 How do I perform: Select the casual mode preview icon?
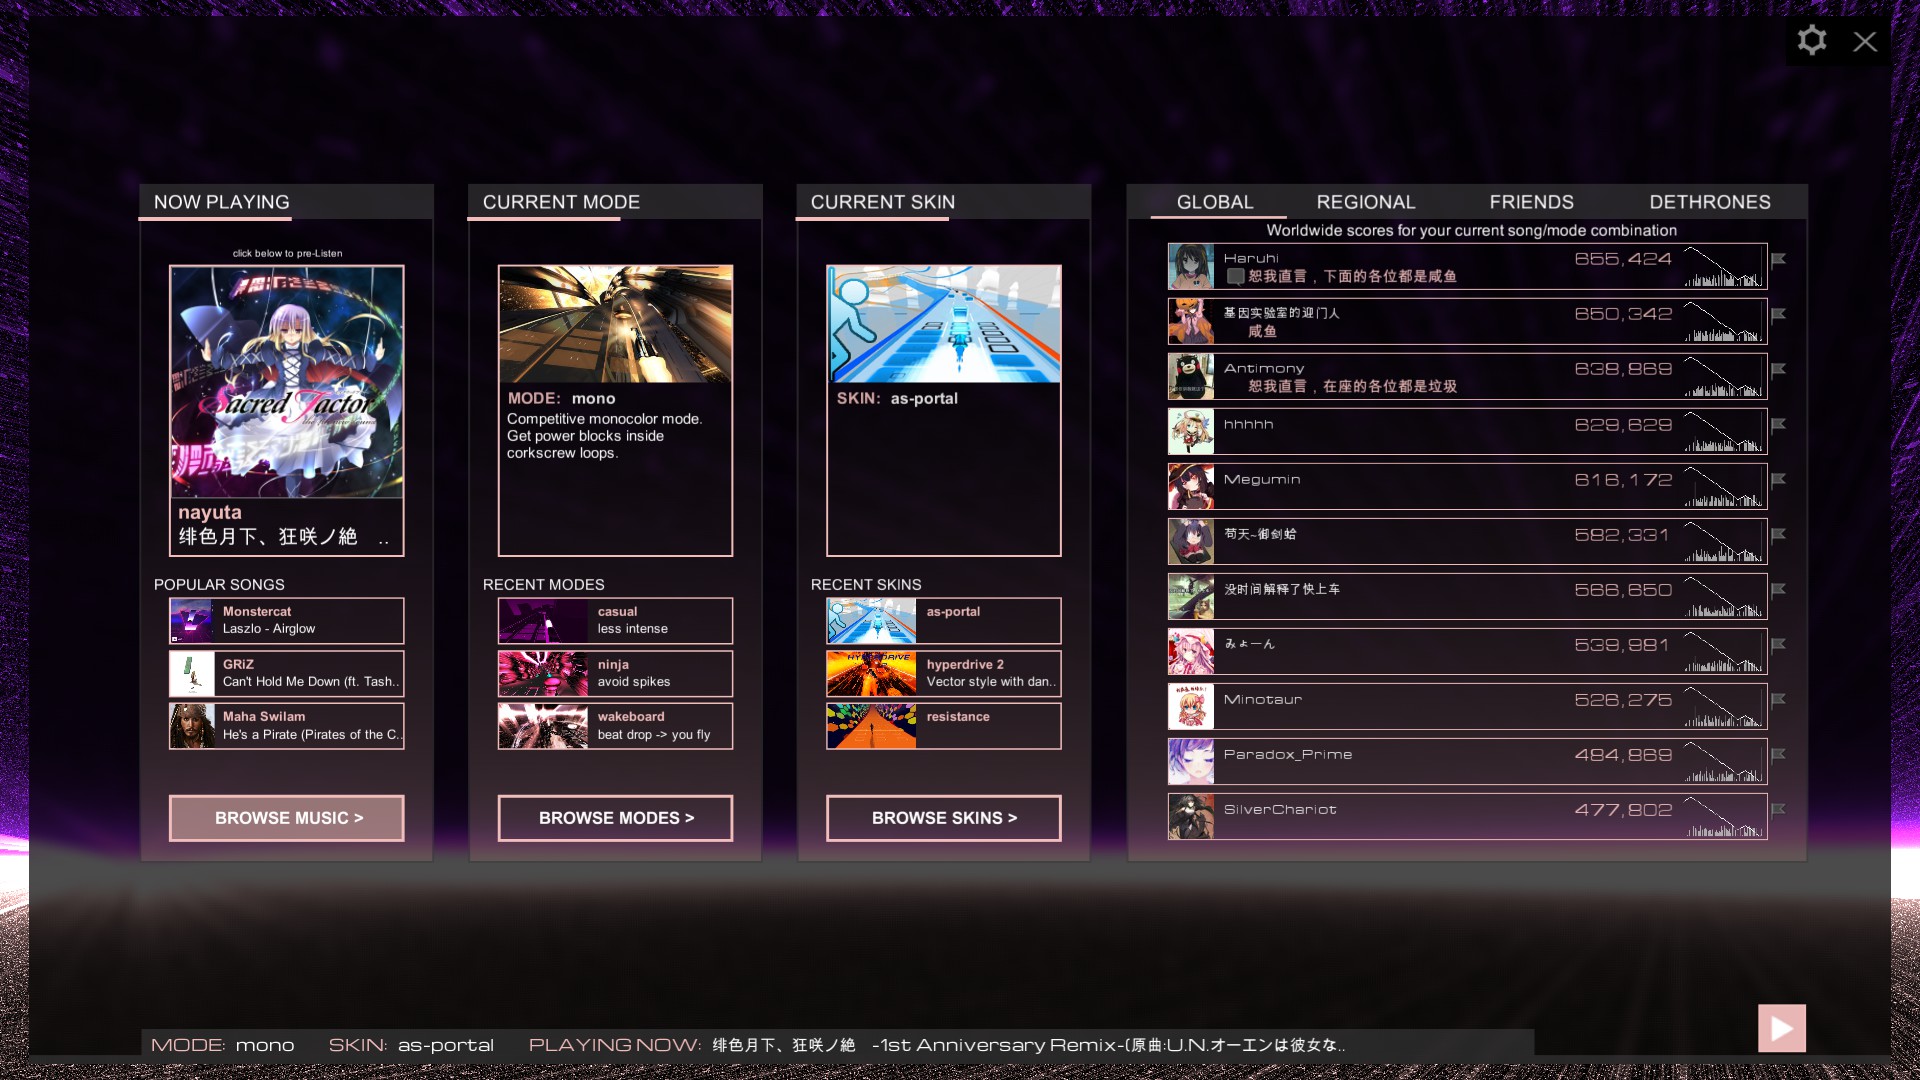coord(543,620)
